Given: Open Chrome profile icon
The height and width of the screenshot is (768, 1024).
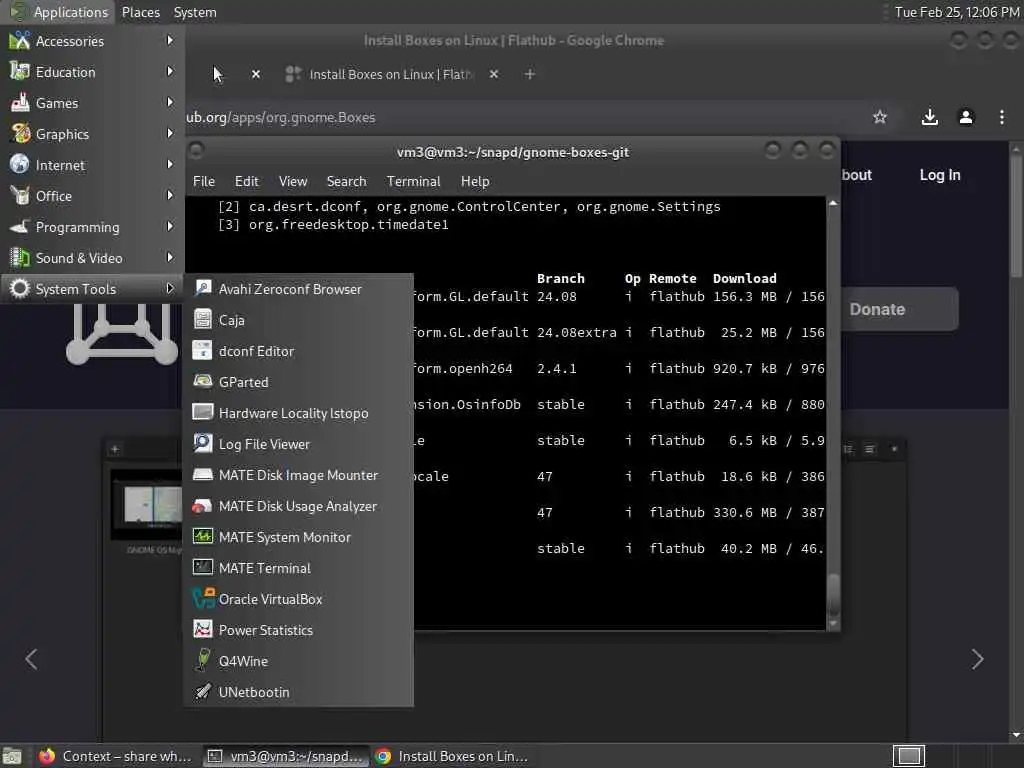Looking at the screenshot, I should (966, 117).
